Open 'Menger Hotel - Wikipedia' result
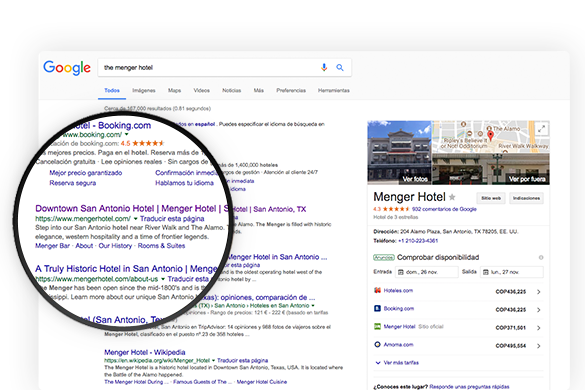585x390 pixels. click(144, 352)
